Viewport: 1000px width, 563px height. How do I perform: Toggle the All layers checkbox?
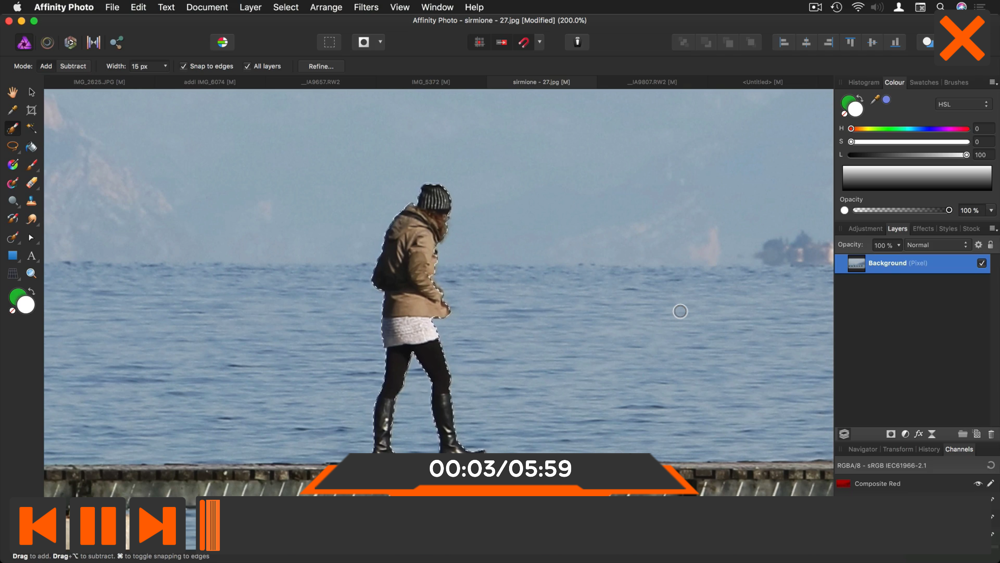[247, 66]
